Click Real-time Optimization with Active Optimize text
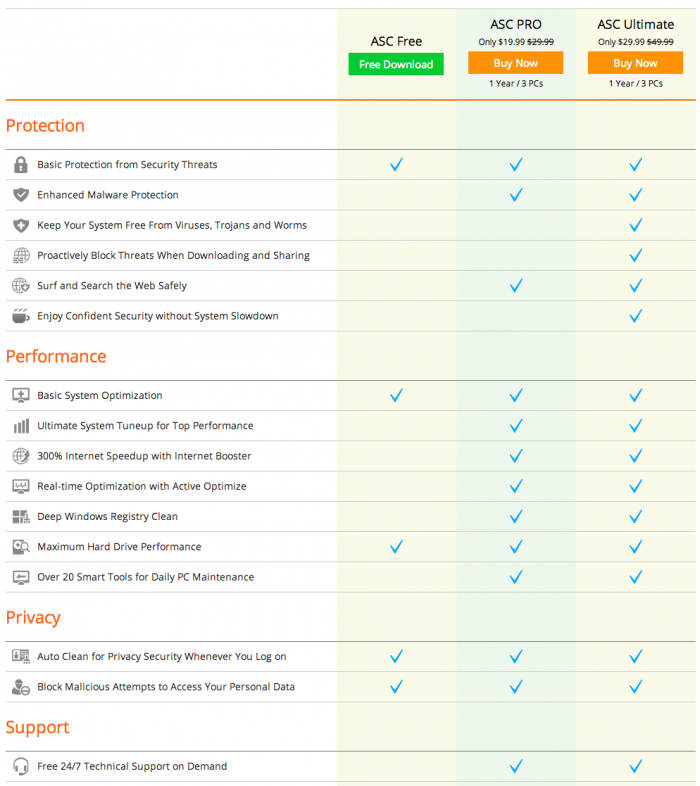Viewport: 700px width, 786px height. [141, 486]
